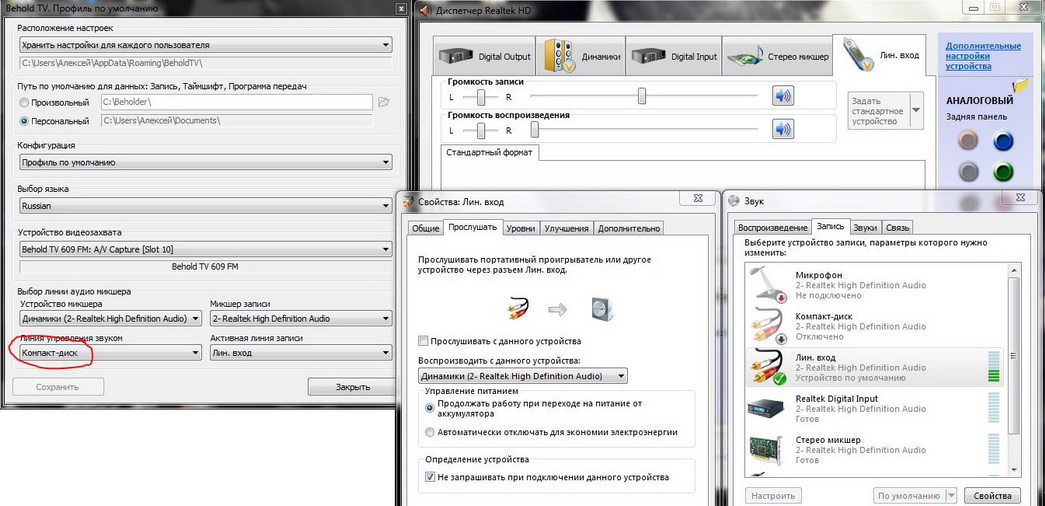
Task: Click the green rear panel jack
Action: [1002, 171]
